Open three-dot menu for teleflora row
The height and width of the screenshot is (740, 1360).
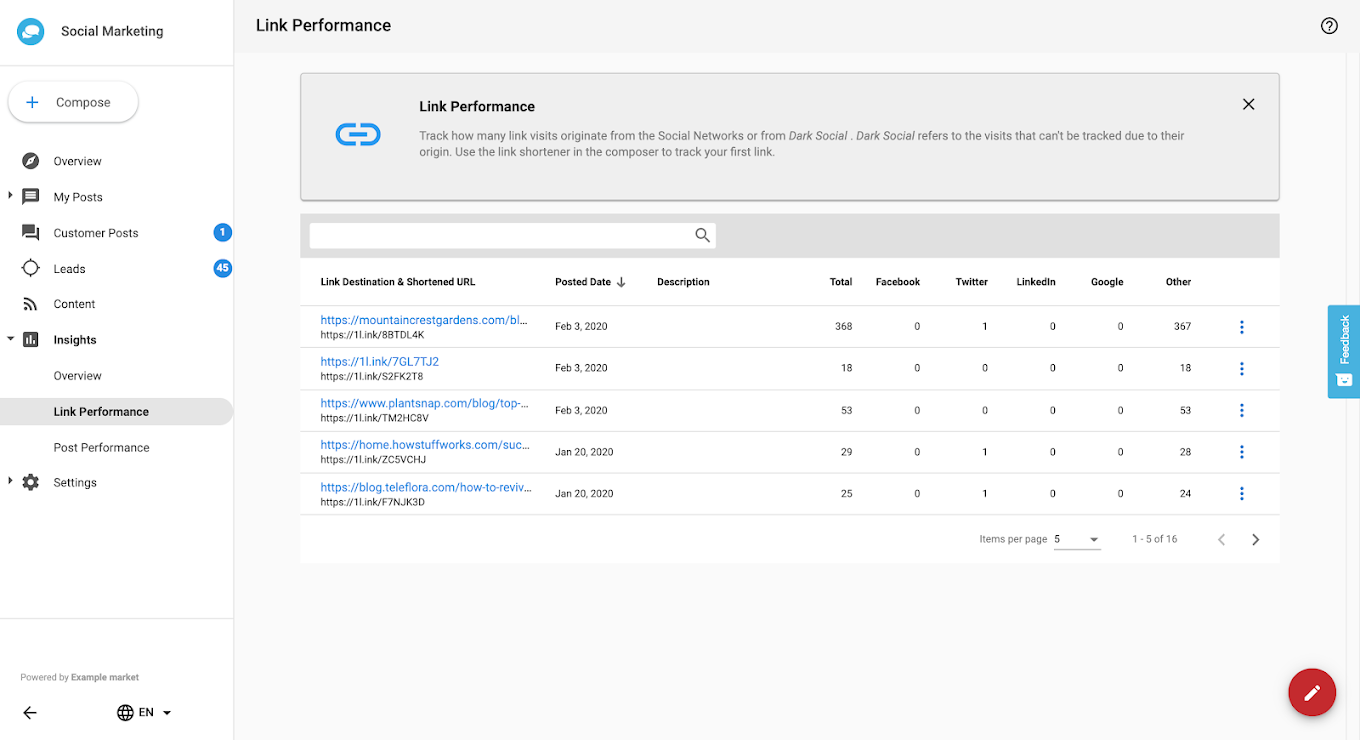[x=1241, y=494]
